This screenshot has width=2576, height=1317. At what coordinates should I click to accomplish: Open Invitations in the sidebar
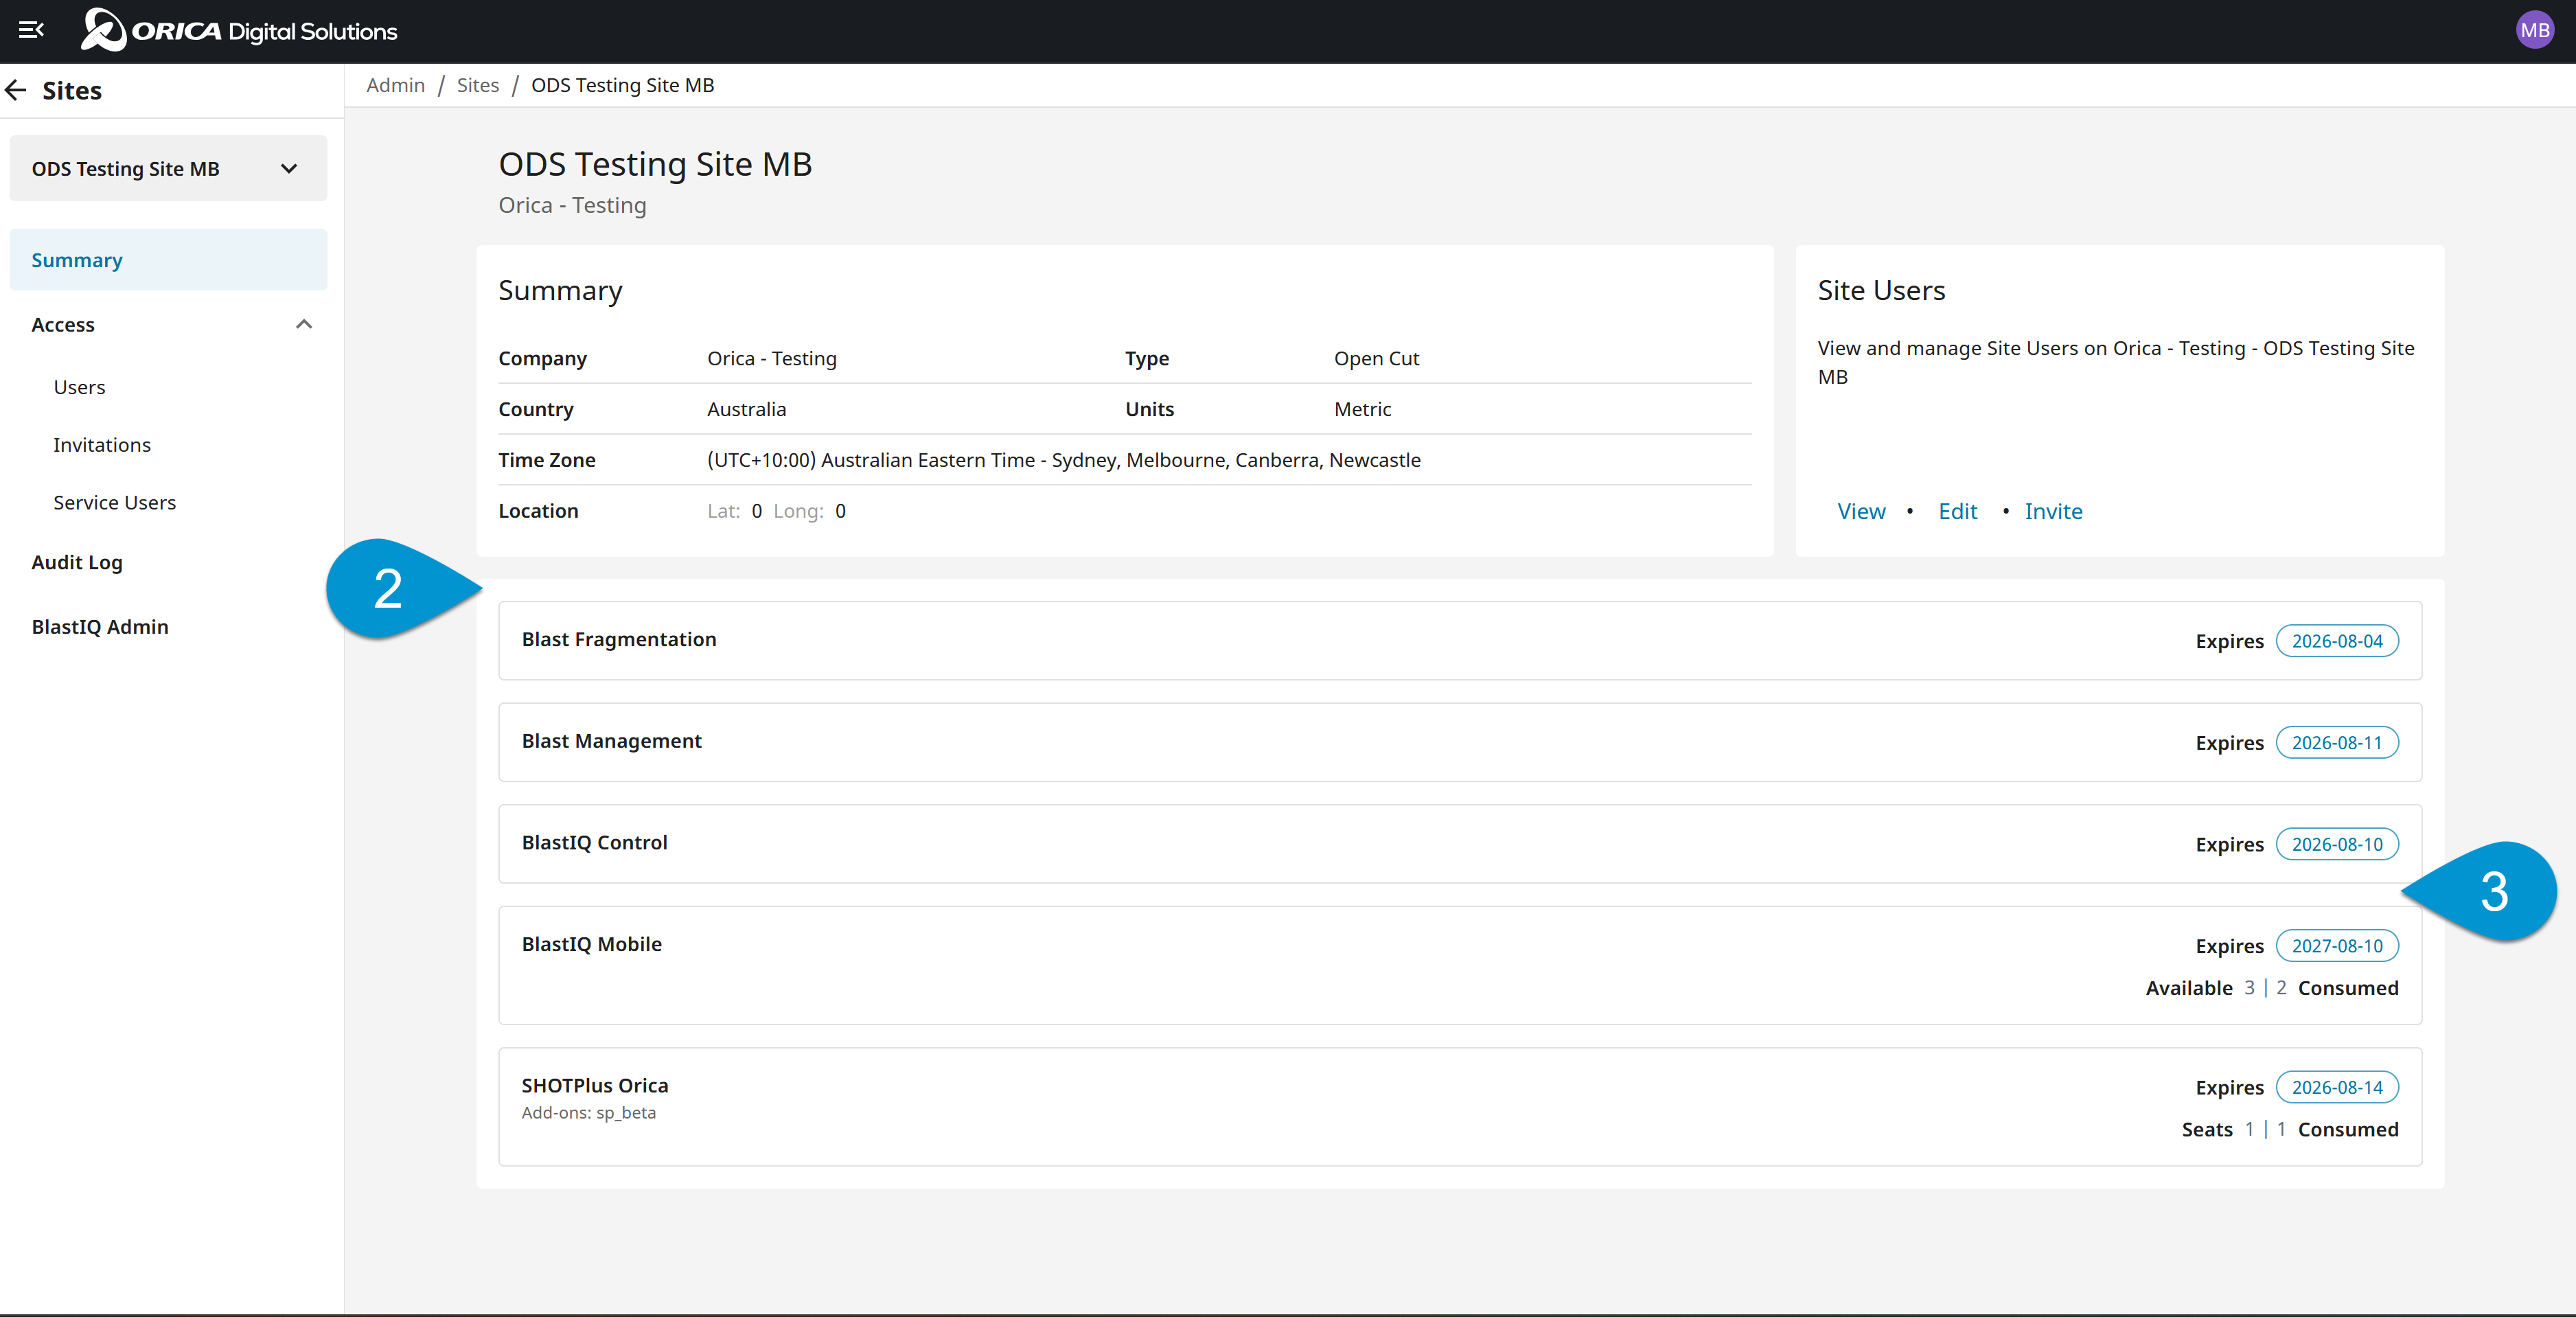[102, 445]
